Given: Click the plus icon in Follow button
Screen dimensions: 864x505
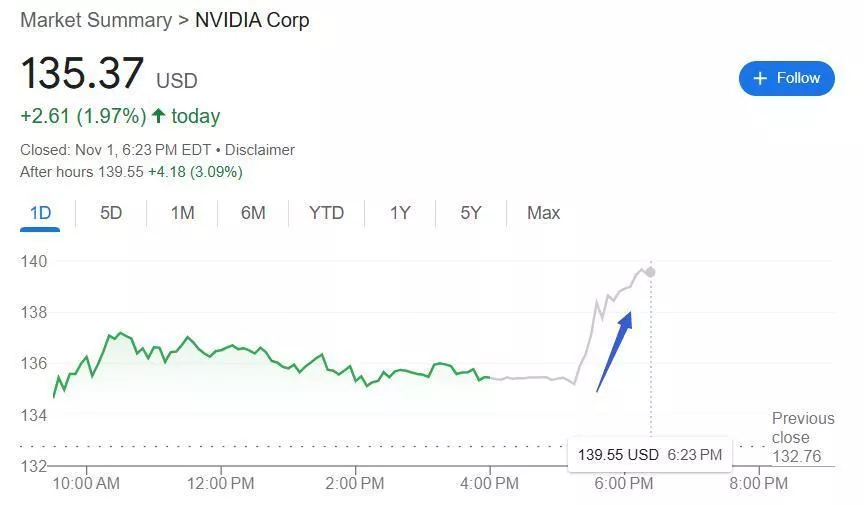Looking at the screenshot, I should (760, 78).
